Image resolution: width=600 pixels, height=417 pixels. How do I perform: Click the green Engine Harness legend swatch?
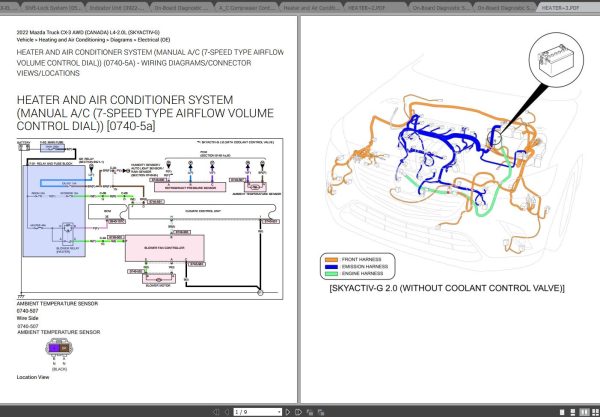click(331, 274)
